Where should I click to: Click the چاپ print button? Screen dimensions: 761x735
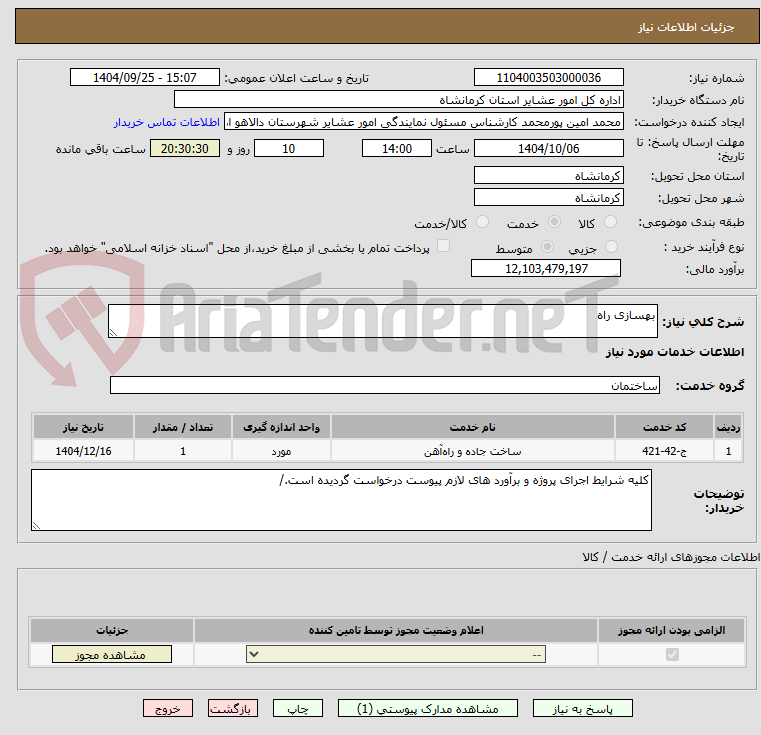coord(298,708)
